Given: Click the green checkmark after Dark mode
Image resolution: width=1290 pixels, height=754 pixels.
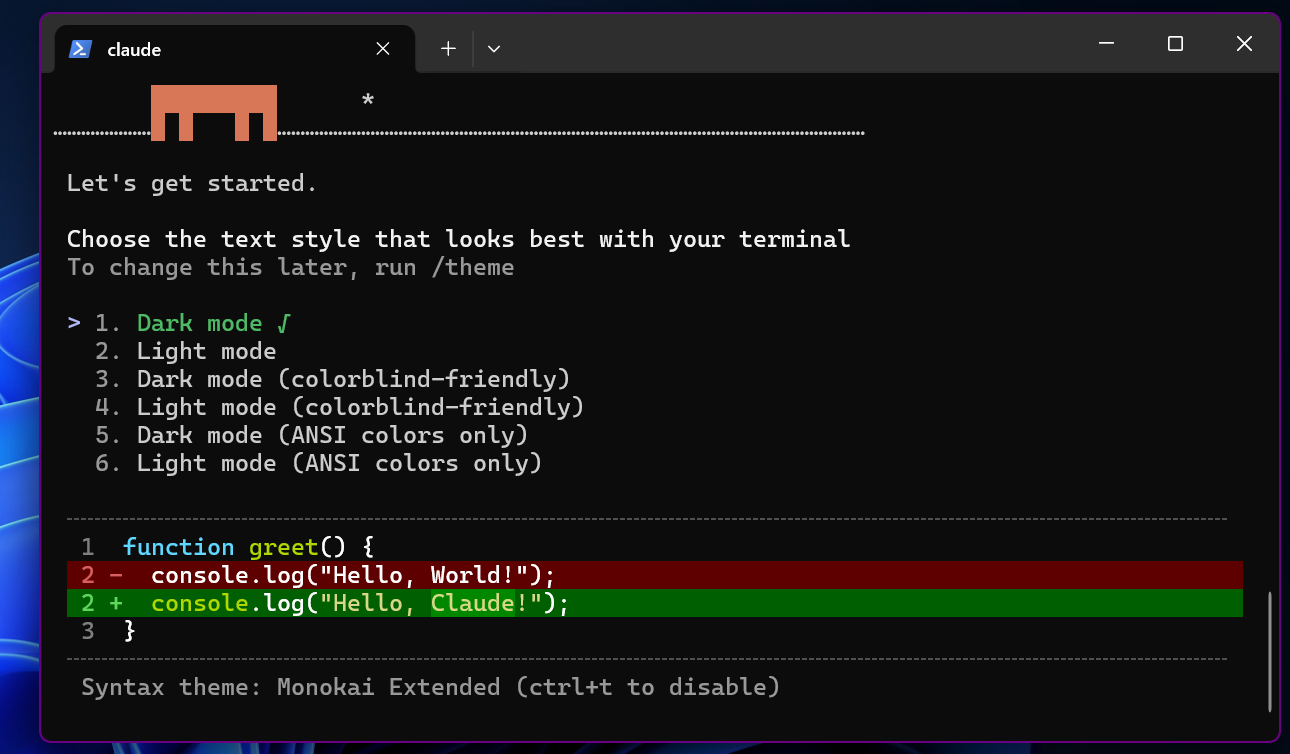Looking at the screenshot, I should 285,323.
